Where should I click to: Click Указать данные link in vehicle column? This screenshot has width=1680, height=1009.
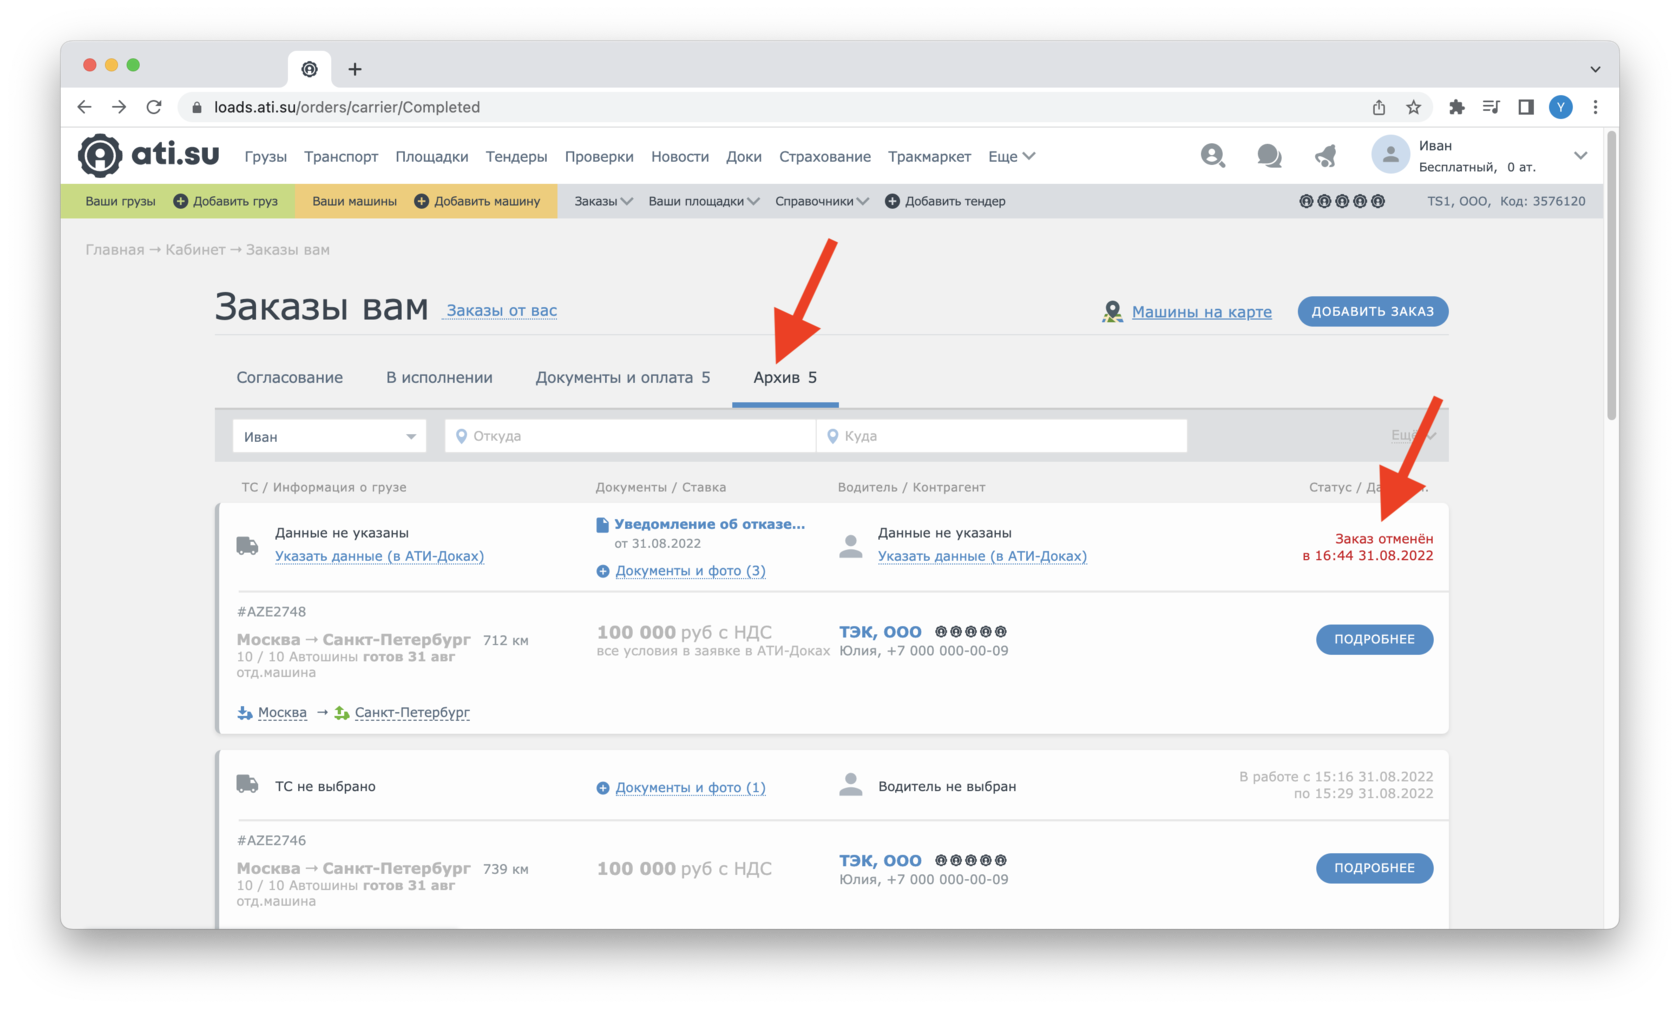click(379, 557)
